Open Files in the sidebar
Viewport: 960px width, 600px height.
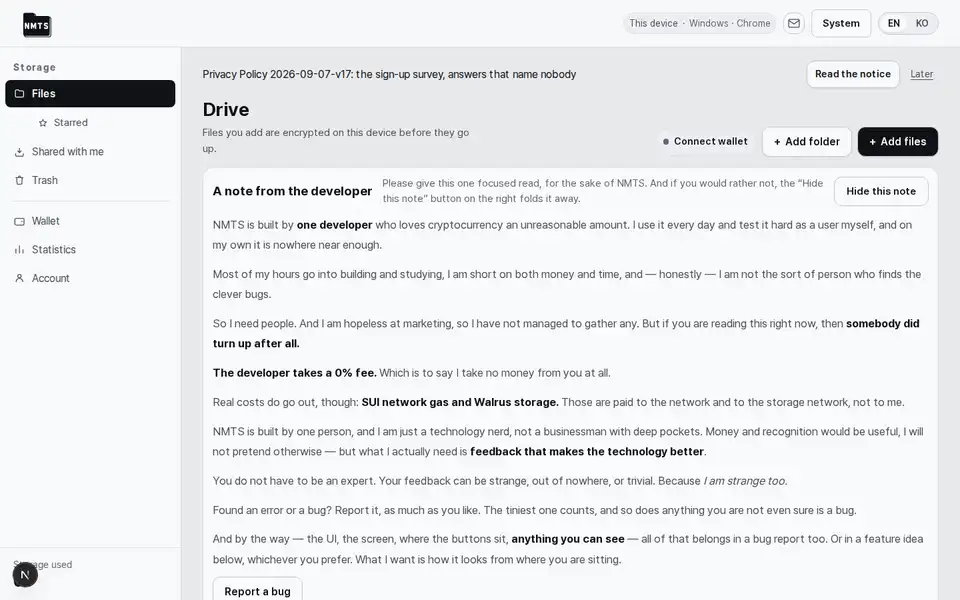click(90, 94)
